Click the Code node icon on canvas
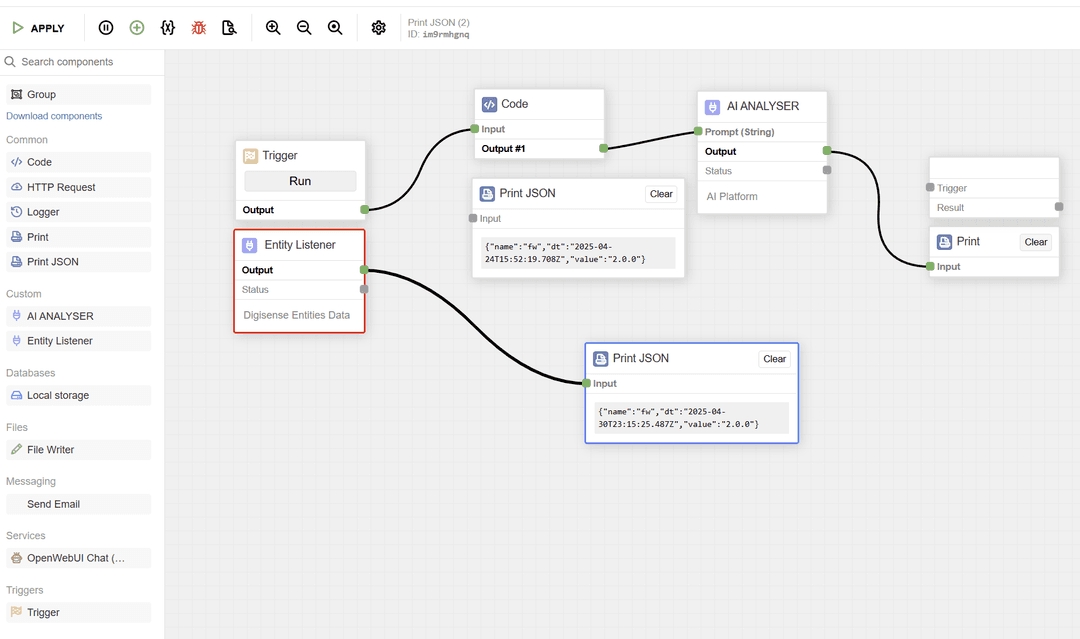The height and width of the screenshot is (639, 1080). click(489, 105)
